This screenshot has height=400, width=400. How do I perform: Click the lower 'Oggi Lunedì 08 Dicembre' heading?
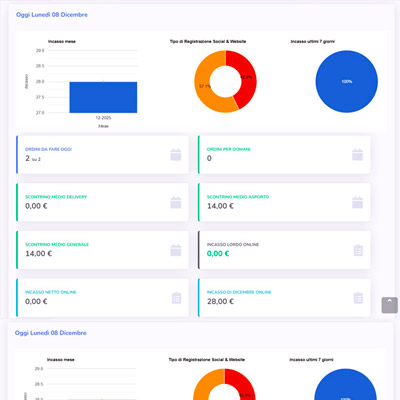pyautogui.click(x=50, y=333)
